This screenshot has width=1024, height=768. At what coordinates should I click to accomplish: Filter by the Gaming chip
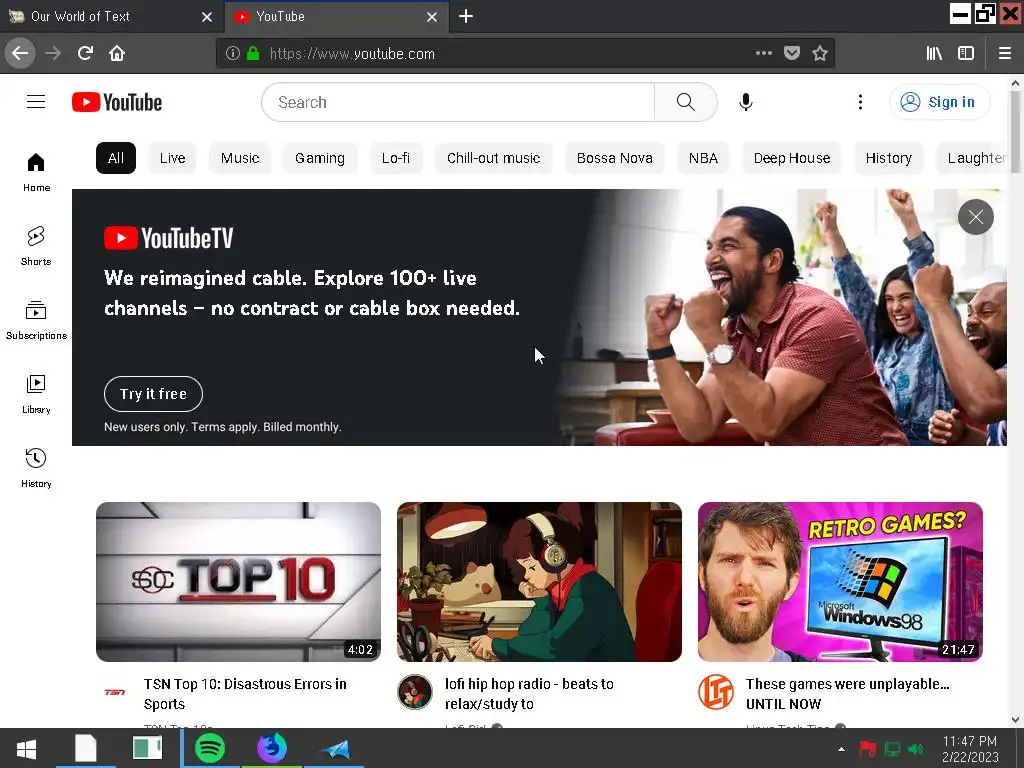coord(319,158)
